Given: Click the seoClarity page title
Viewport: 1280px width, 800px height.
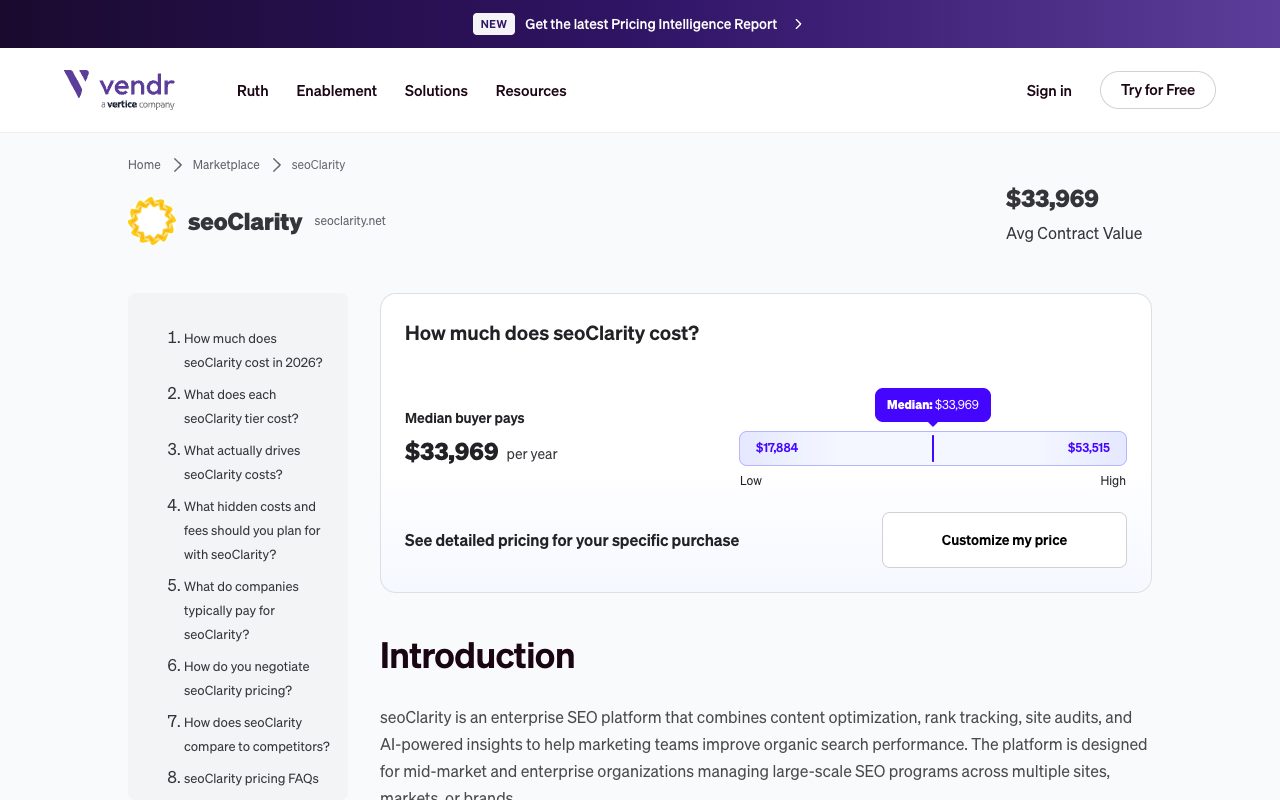Looking at the screenshot, I should [x=245, y=221].
